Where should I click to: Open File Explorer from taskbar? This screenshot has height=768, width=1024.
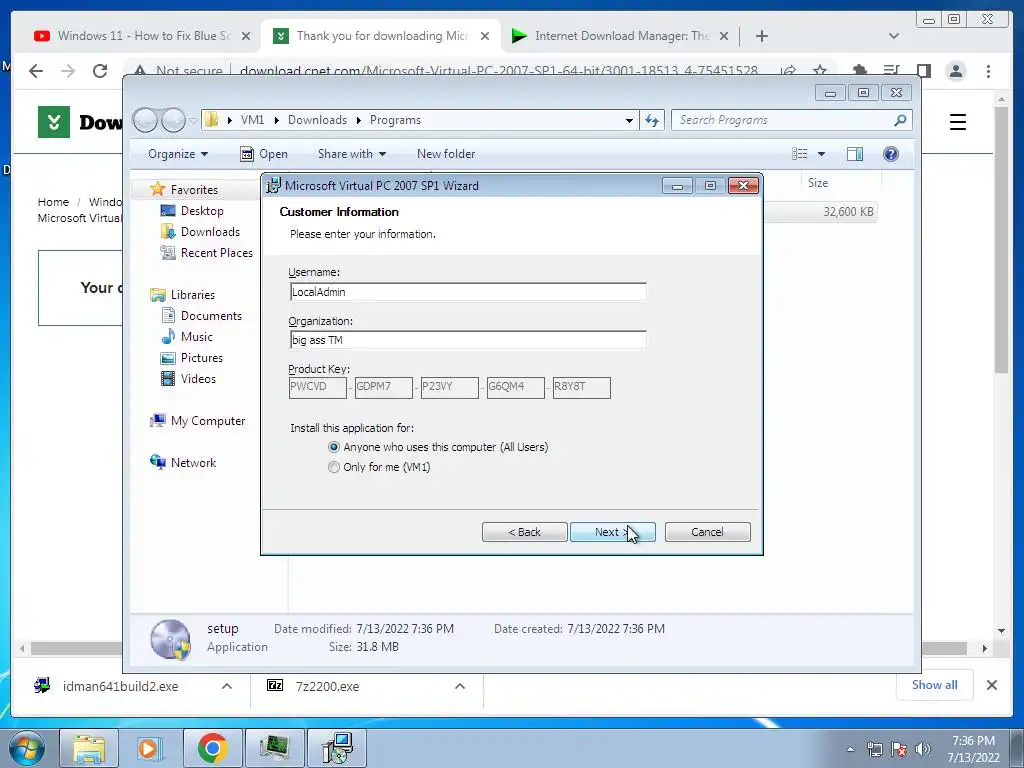[89, 748]
